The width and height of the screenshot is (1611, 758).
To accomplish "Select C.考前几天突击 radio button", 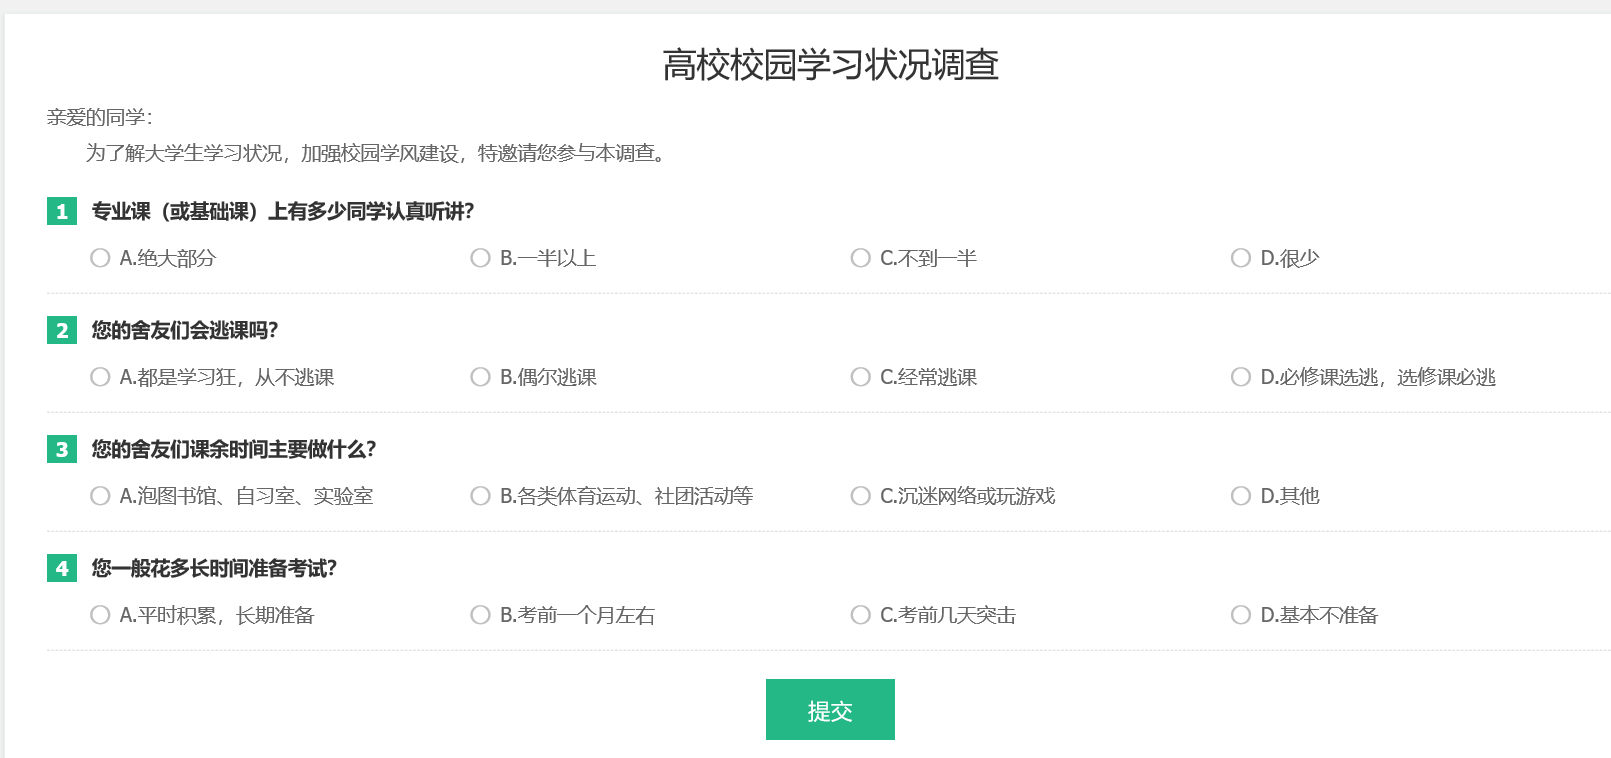I will point(860,615).
